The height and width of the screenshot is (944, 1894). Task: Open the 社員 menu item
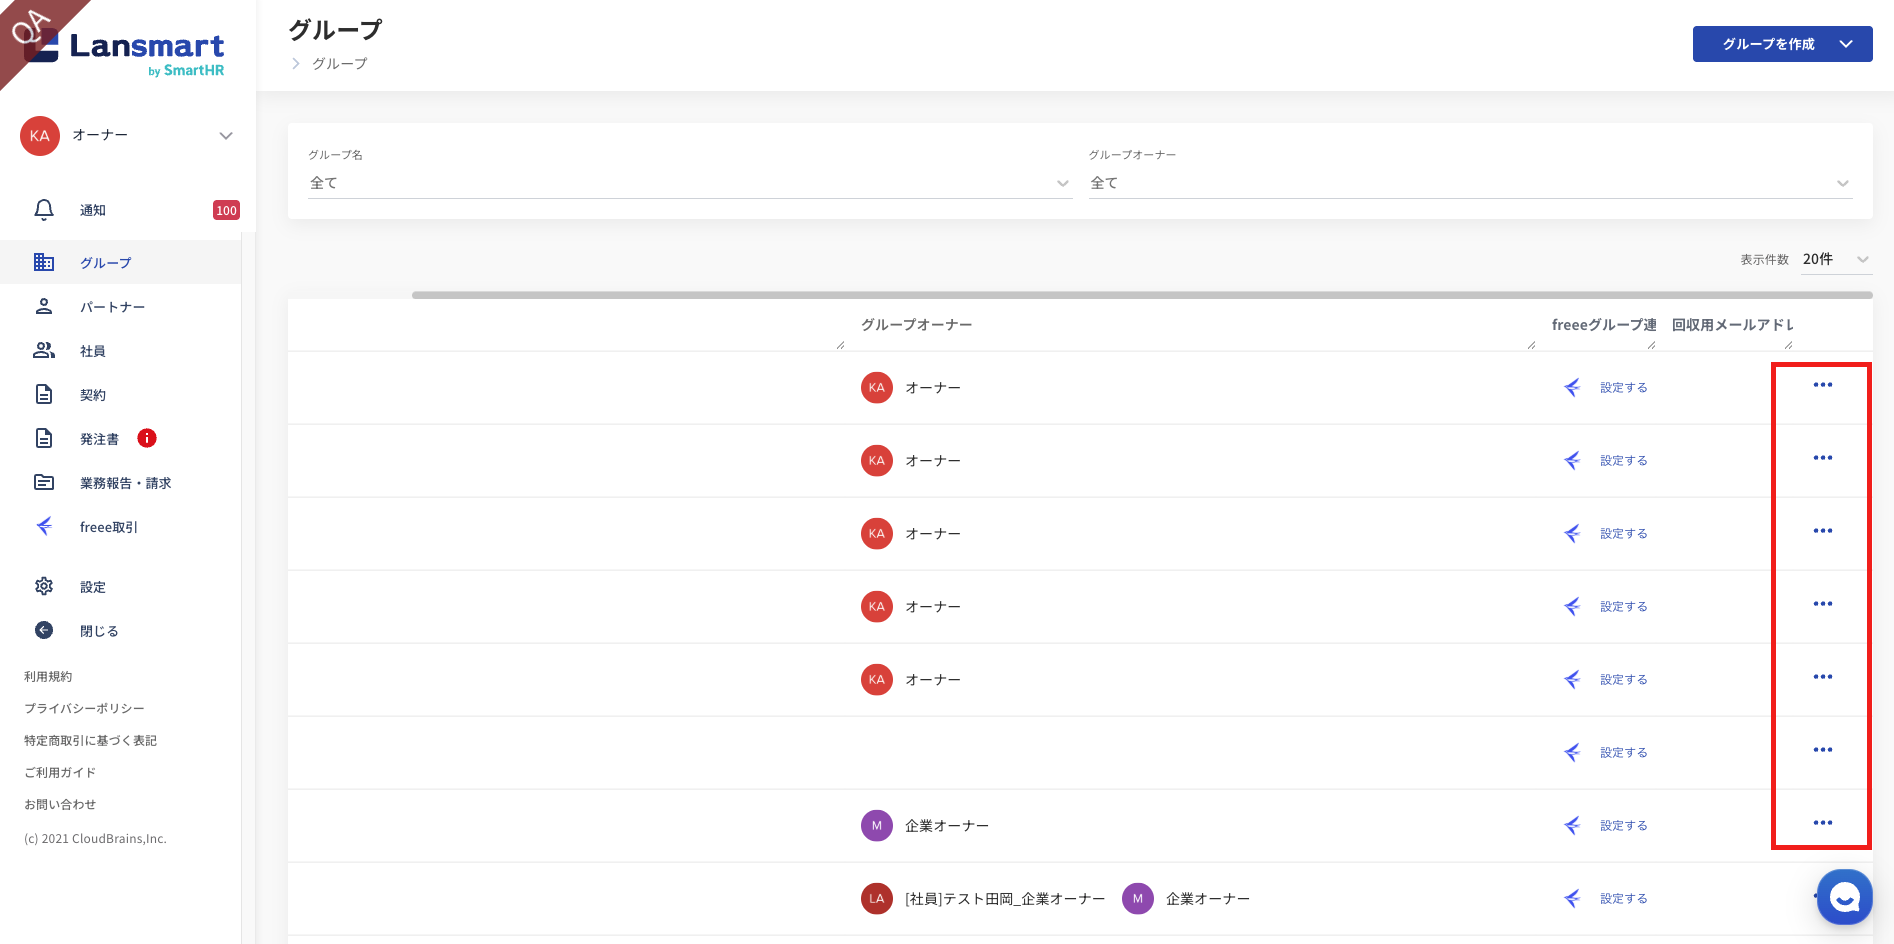(93, 351)
